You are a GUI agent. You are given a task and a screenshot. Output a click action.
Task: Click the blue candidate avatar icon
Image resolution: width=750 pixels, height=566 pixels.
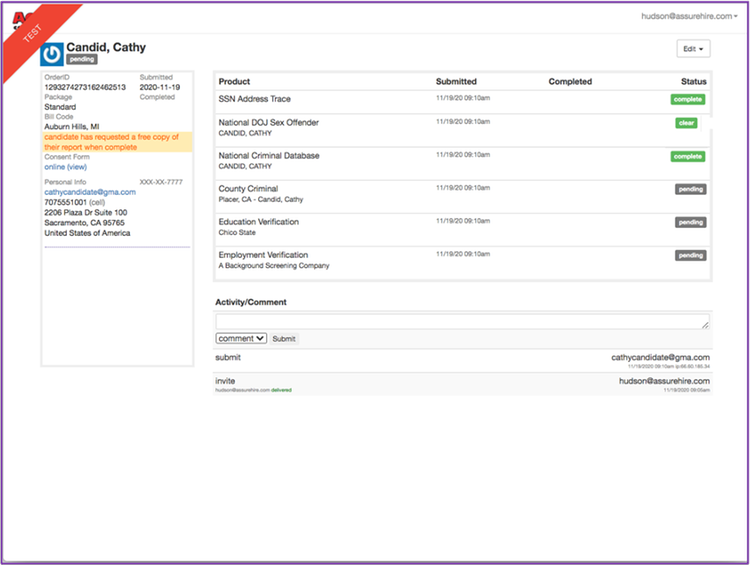tap(51, 54)
